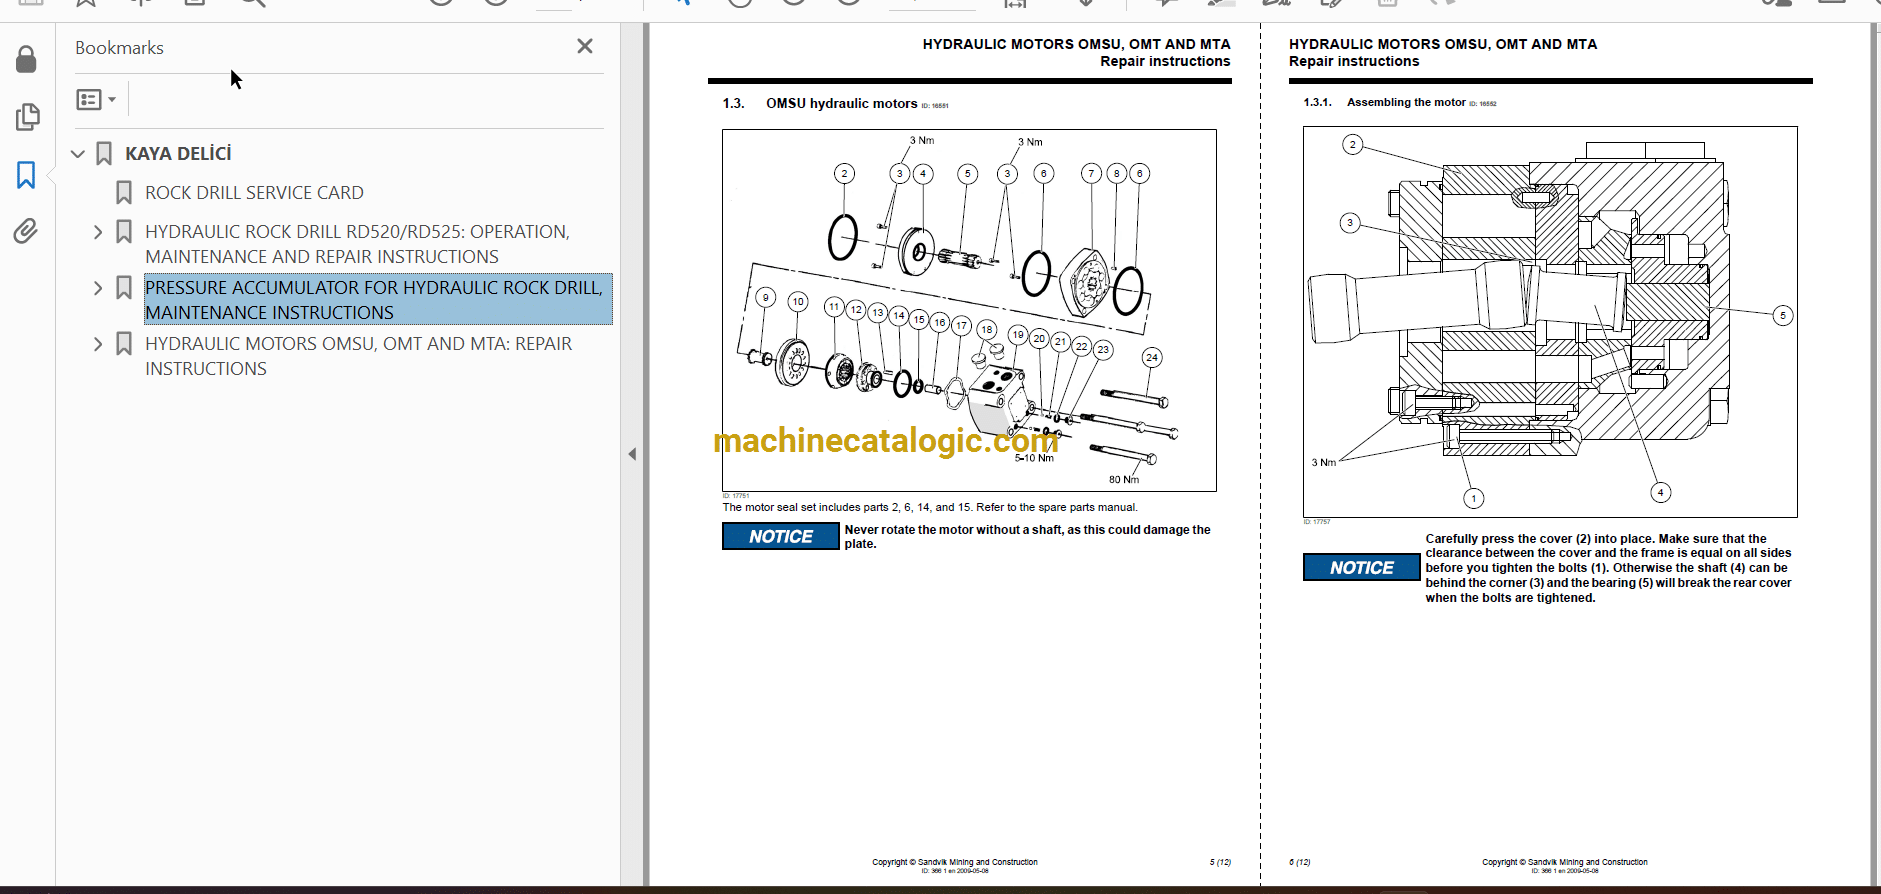1881x894 pixels.
Task: Collapse the KAYA DELİCİ bookmark tree
Action: coord(78,154)
